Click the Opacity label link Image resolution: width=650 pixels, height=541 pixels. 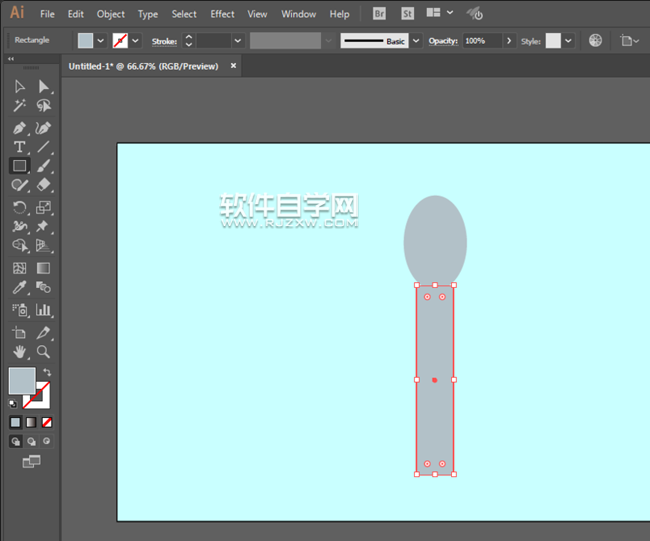pos(442,41)
